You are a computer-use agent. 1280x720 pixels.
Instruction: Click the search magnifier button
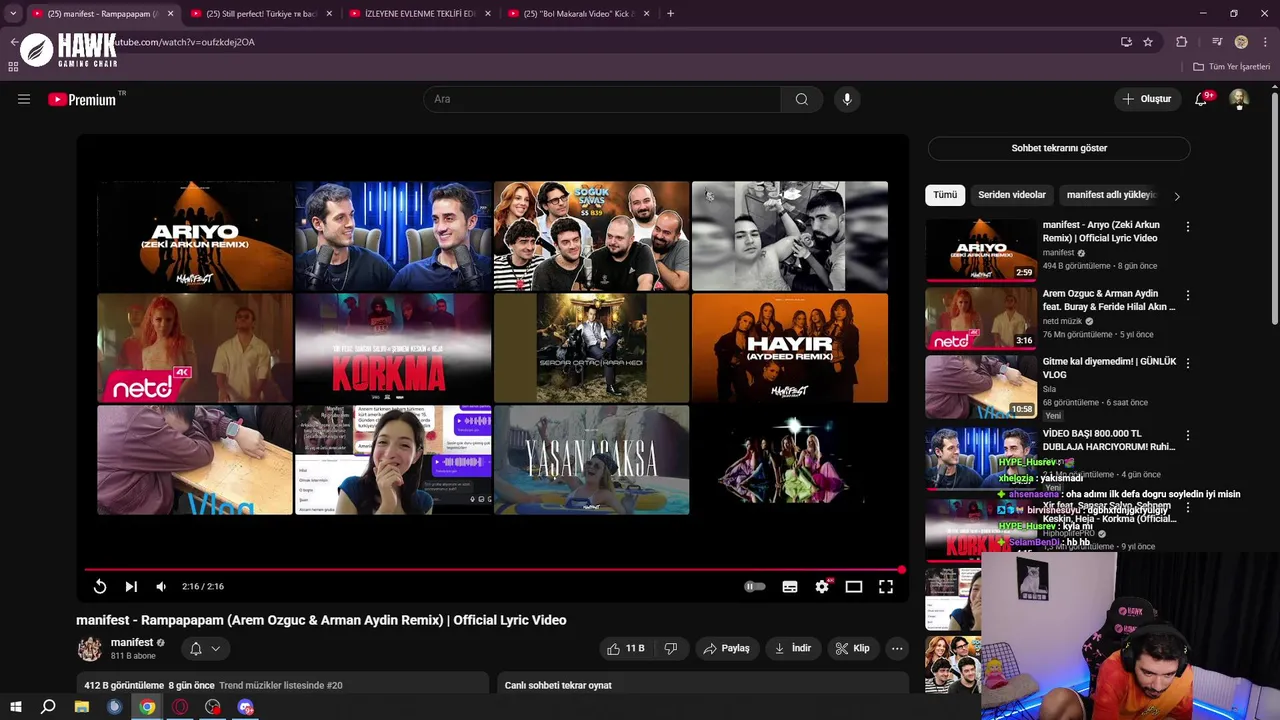[x=802, y=99]
